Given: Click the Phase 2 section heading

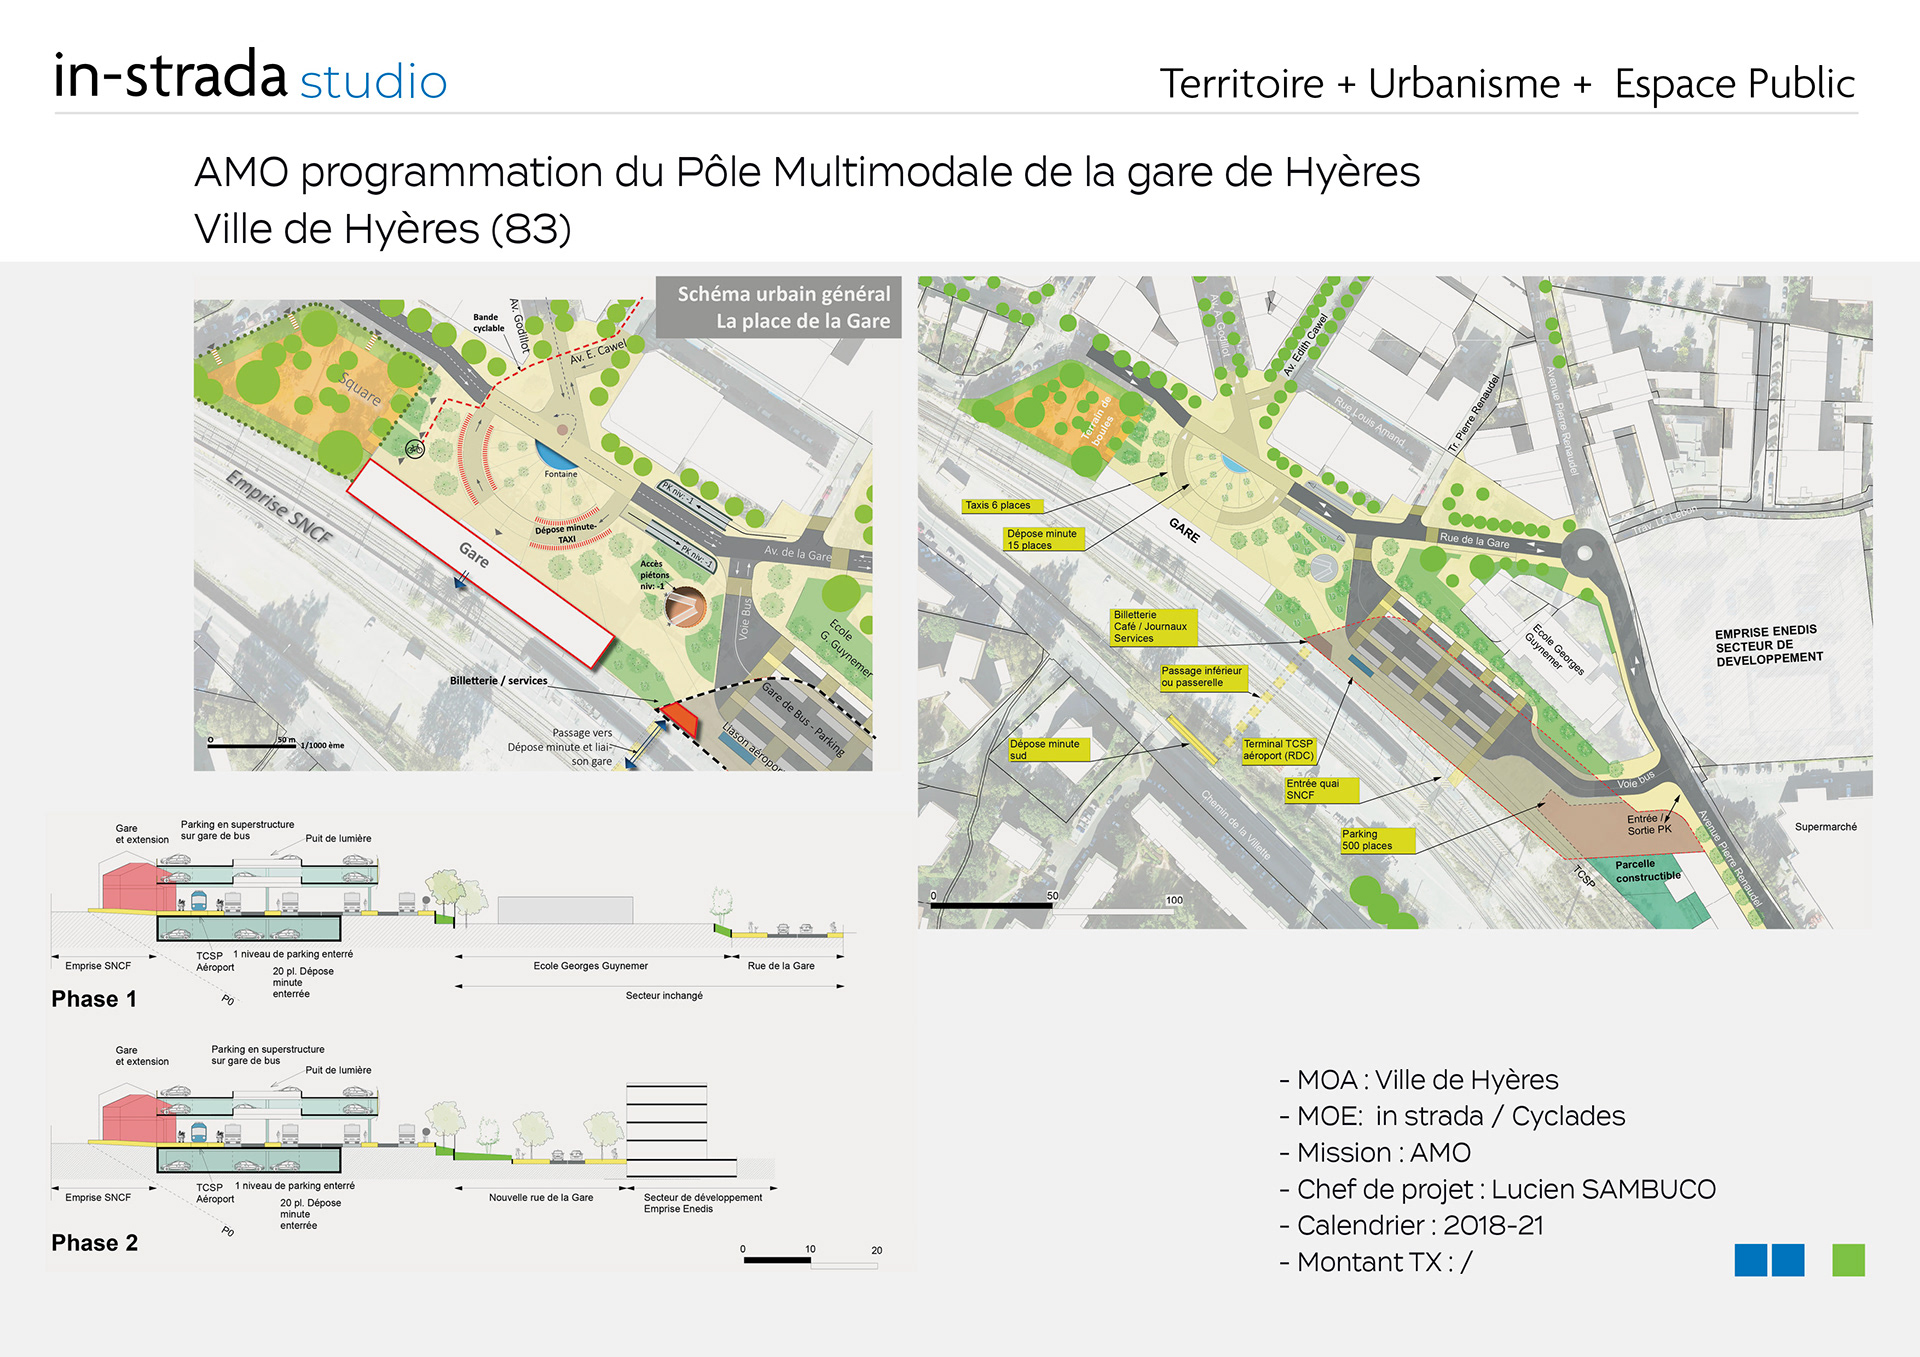Looking at the screenshot, I should [x=95, y=1243].
